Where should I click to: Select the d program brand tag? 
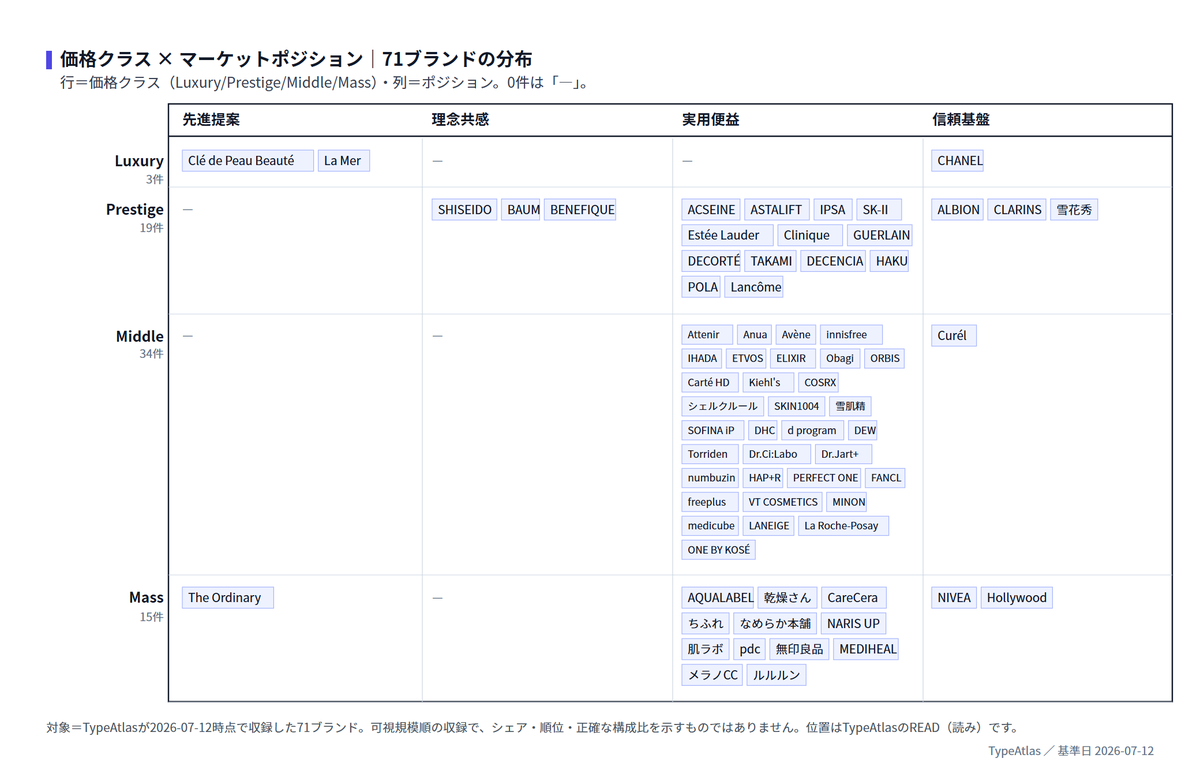(x=812, y=430)
